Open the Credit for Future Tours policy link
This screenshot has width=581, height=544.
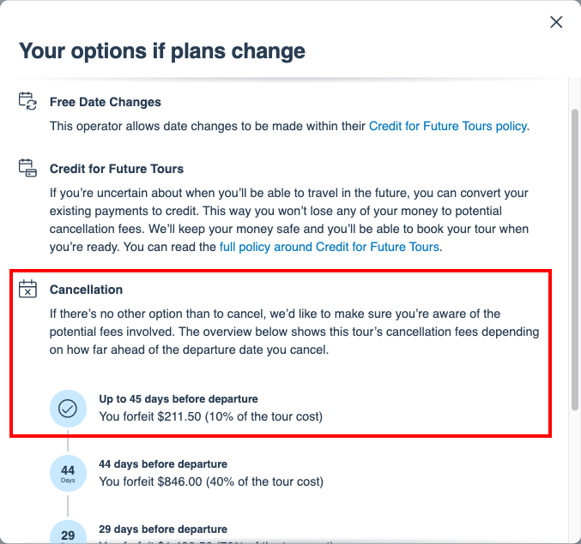point(448,126)
